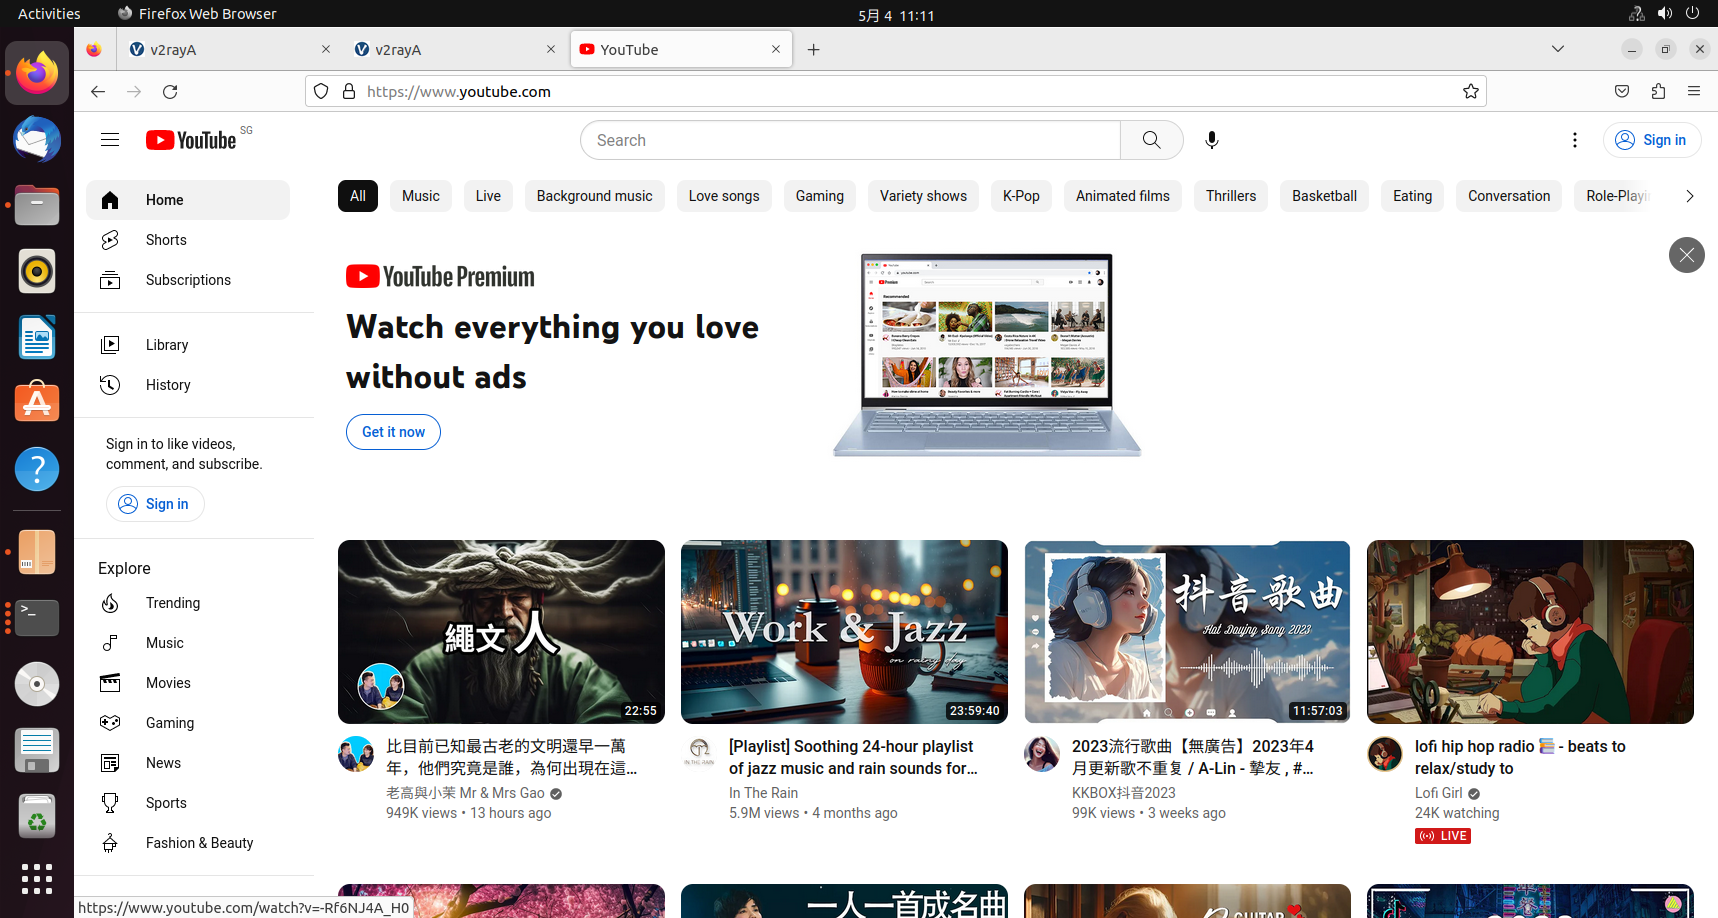
Task: Reload the page in Firefox
Action: click(170, 91)
